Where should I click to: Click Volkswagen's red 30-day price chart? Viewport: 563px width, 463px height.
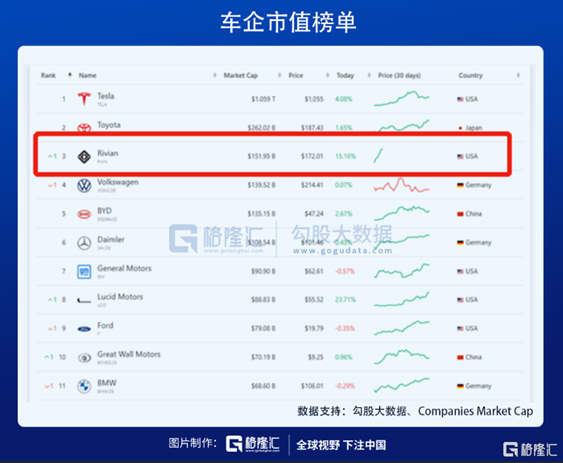401,185
